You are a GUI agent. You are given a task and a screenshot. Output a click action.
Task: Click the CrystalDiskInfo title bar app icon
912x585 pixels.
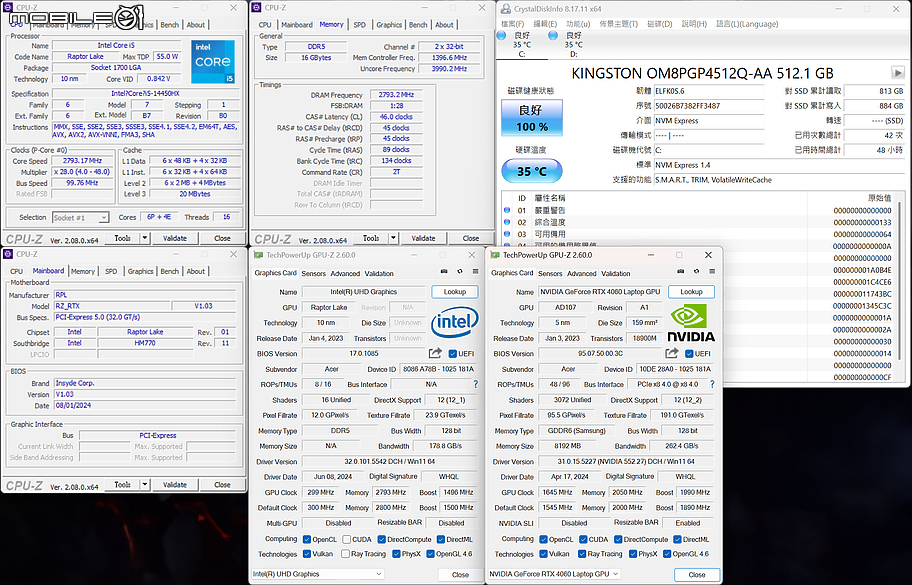(x=505, y=9)
